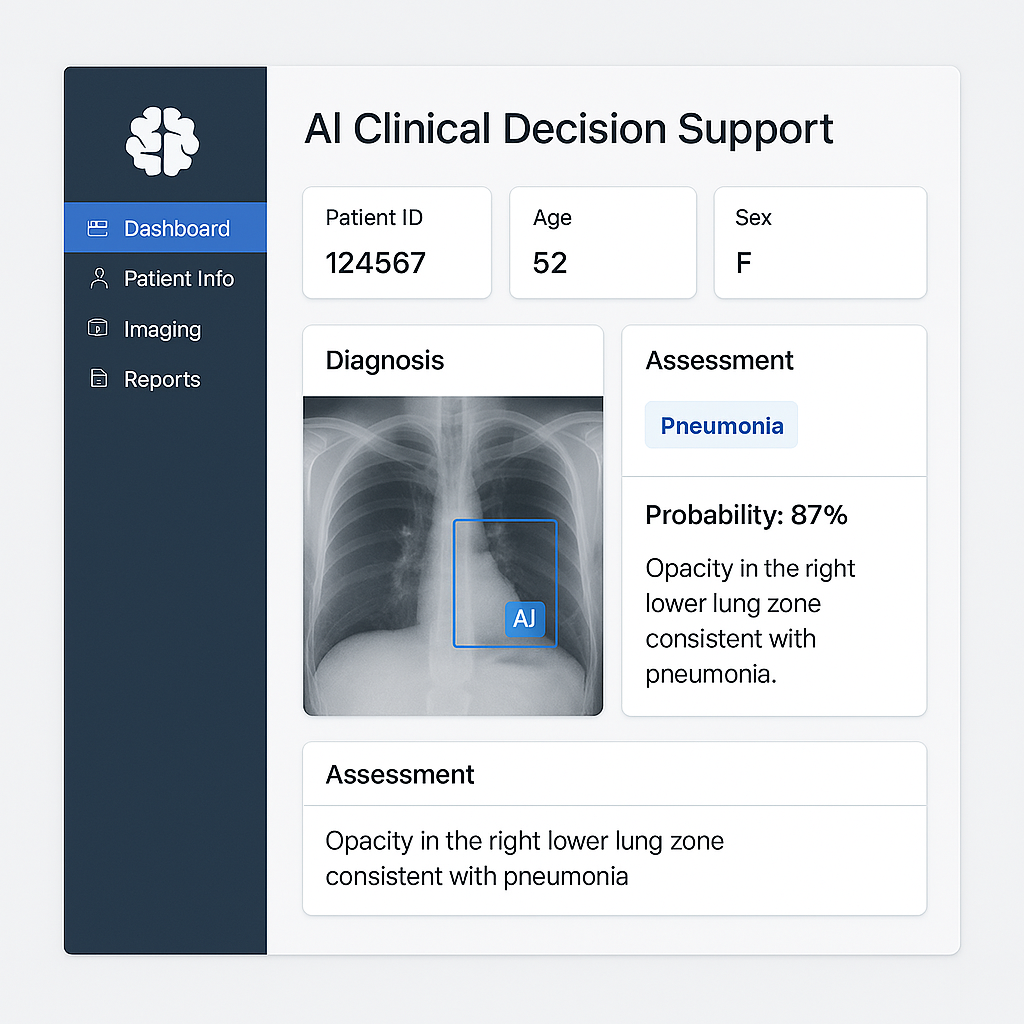Click the brain logo in the sidebar

[x=163, y=141]
